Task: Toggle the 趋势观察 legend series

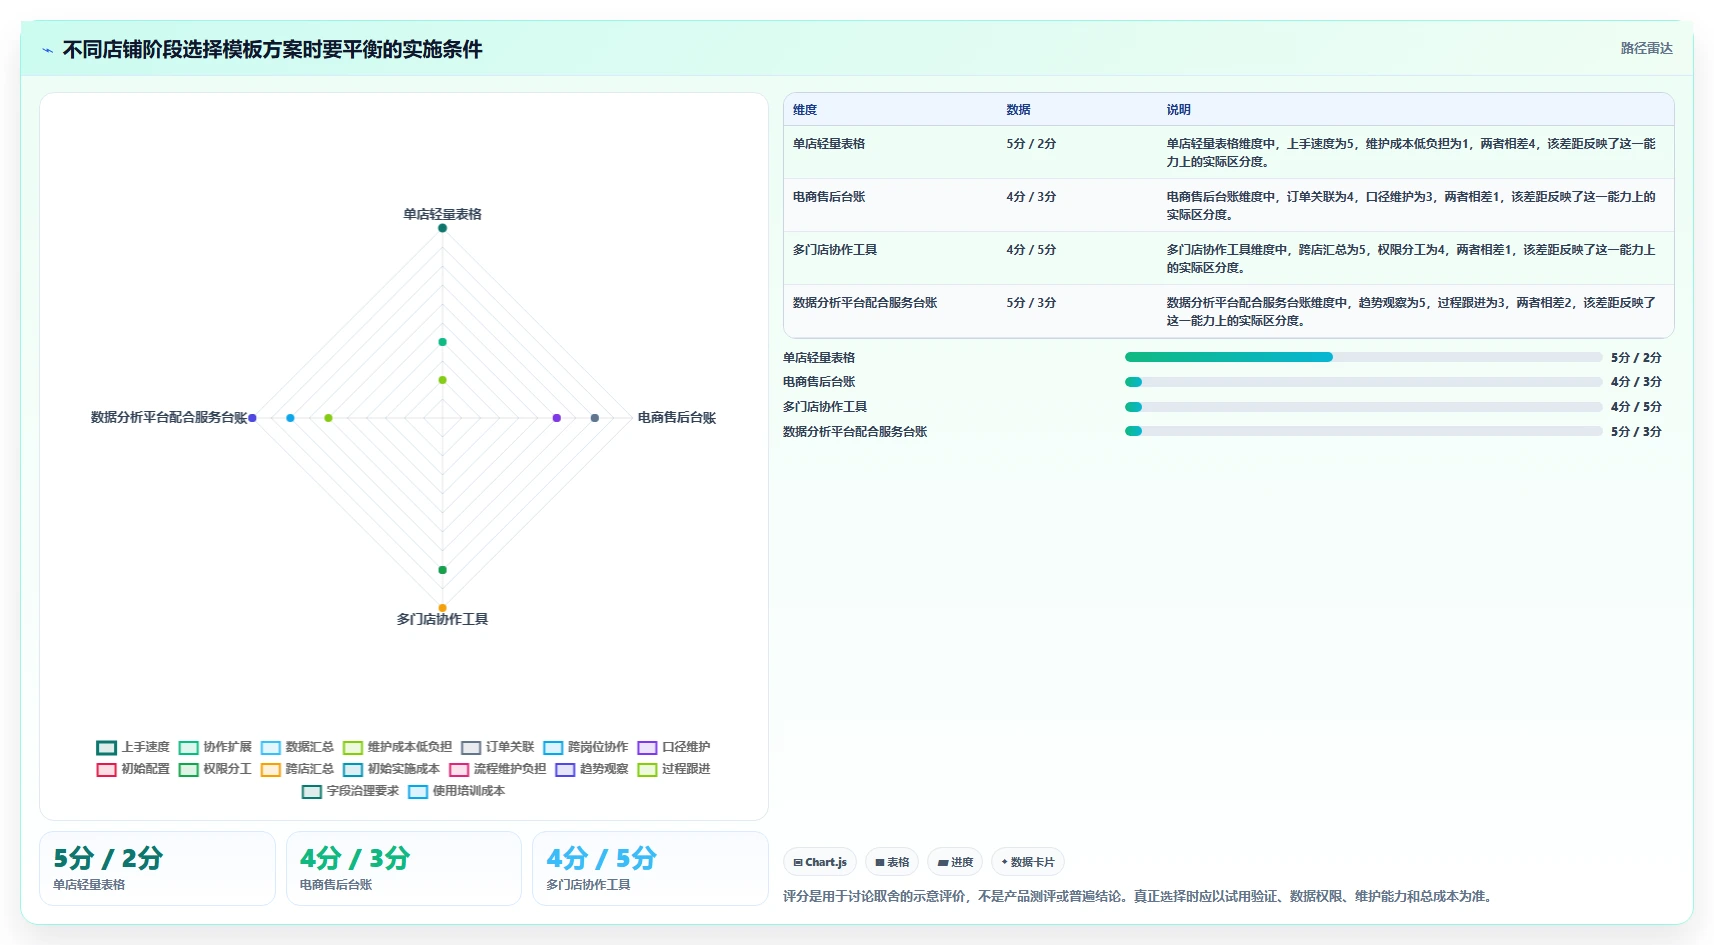Action: tap(591, 769)
